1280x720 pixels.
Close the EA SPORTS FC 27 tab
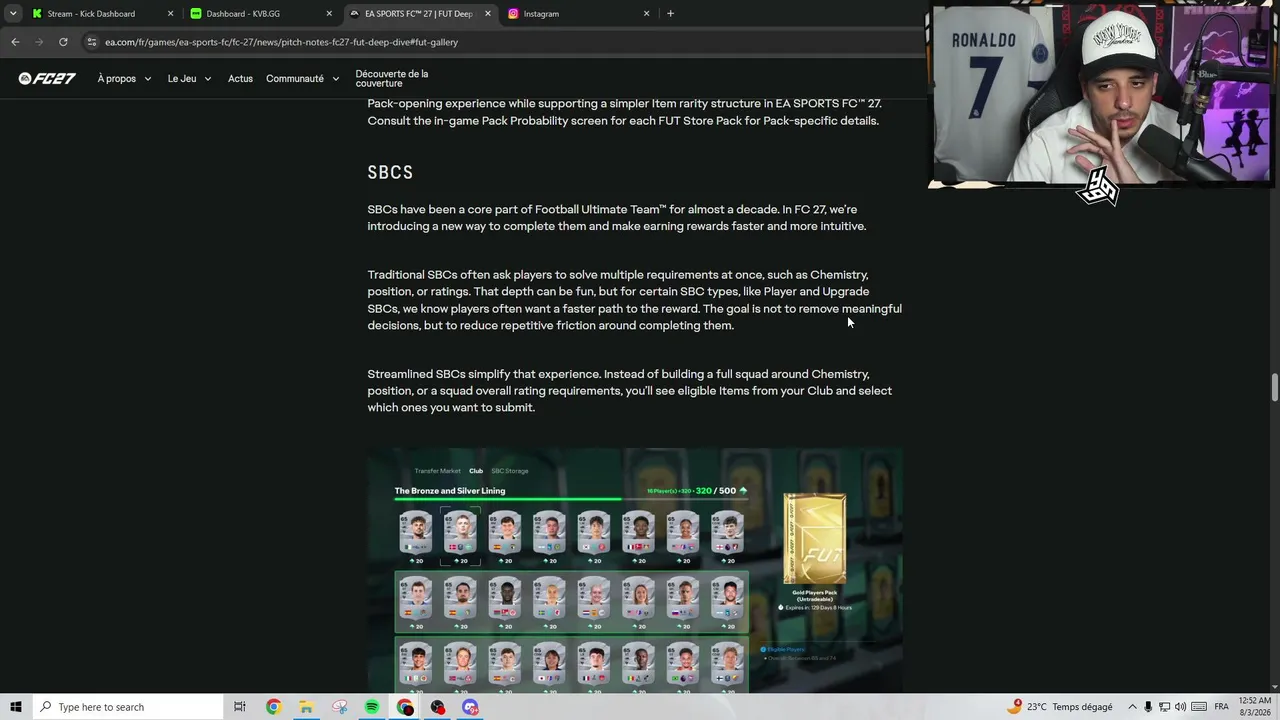point(488,14)
